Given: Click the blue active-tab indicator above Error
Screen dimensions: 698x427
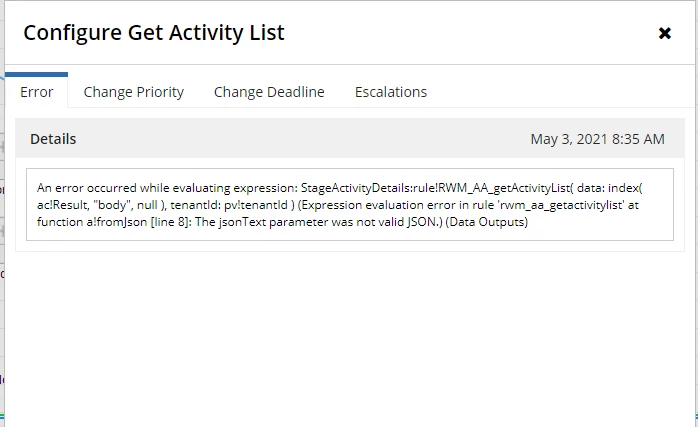Looking at the screenshot, I should [37, 74].
